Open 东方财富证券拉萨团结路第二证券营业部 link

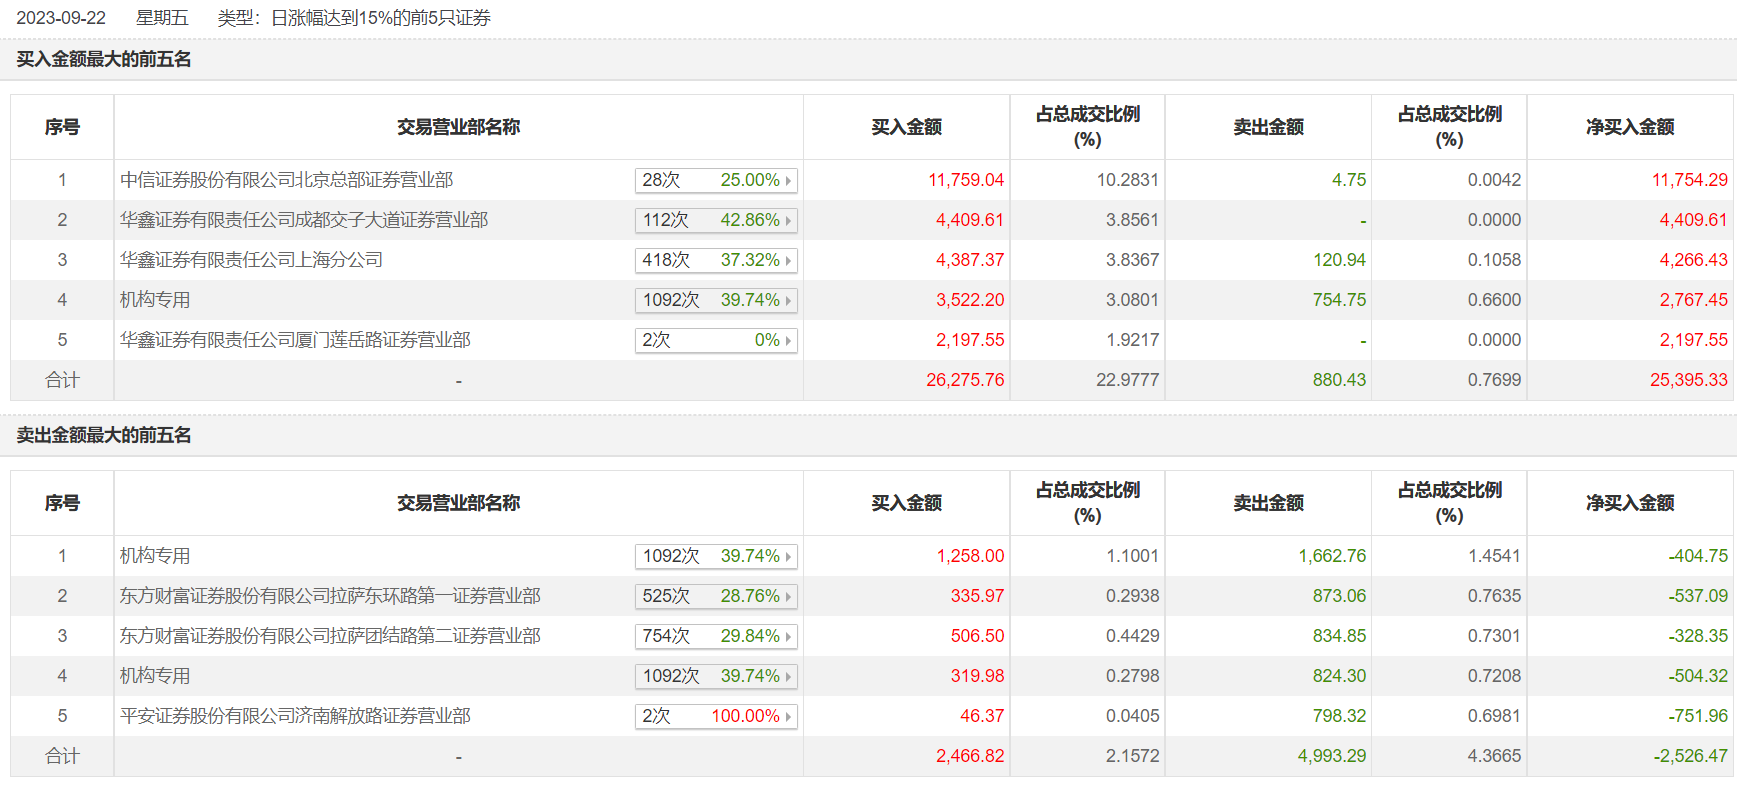(330, 636)
